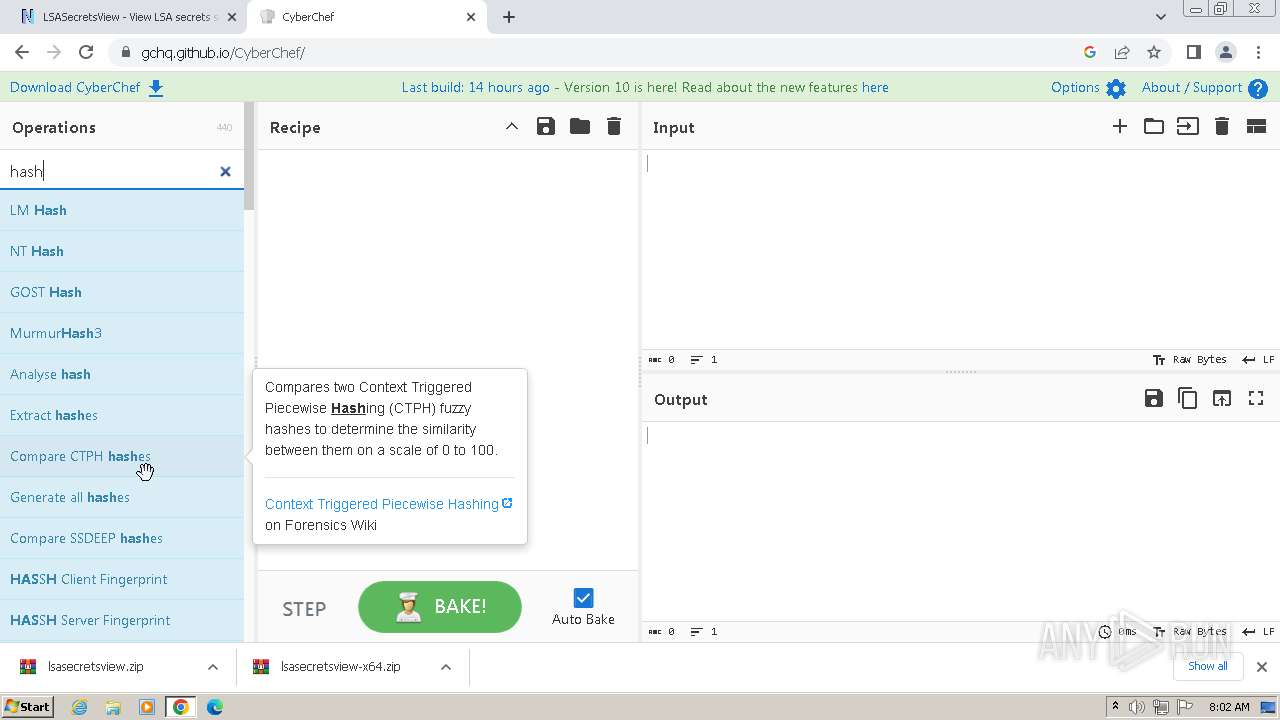
Task: Click the taskbar volume icon
Action: (x=1137, y=707)
